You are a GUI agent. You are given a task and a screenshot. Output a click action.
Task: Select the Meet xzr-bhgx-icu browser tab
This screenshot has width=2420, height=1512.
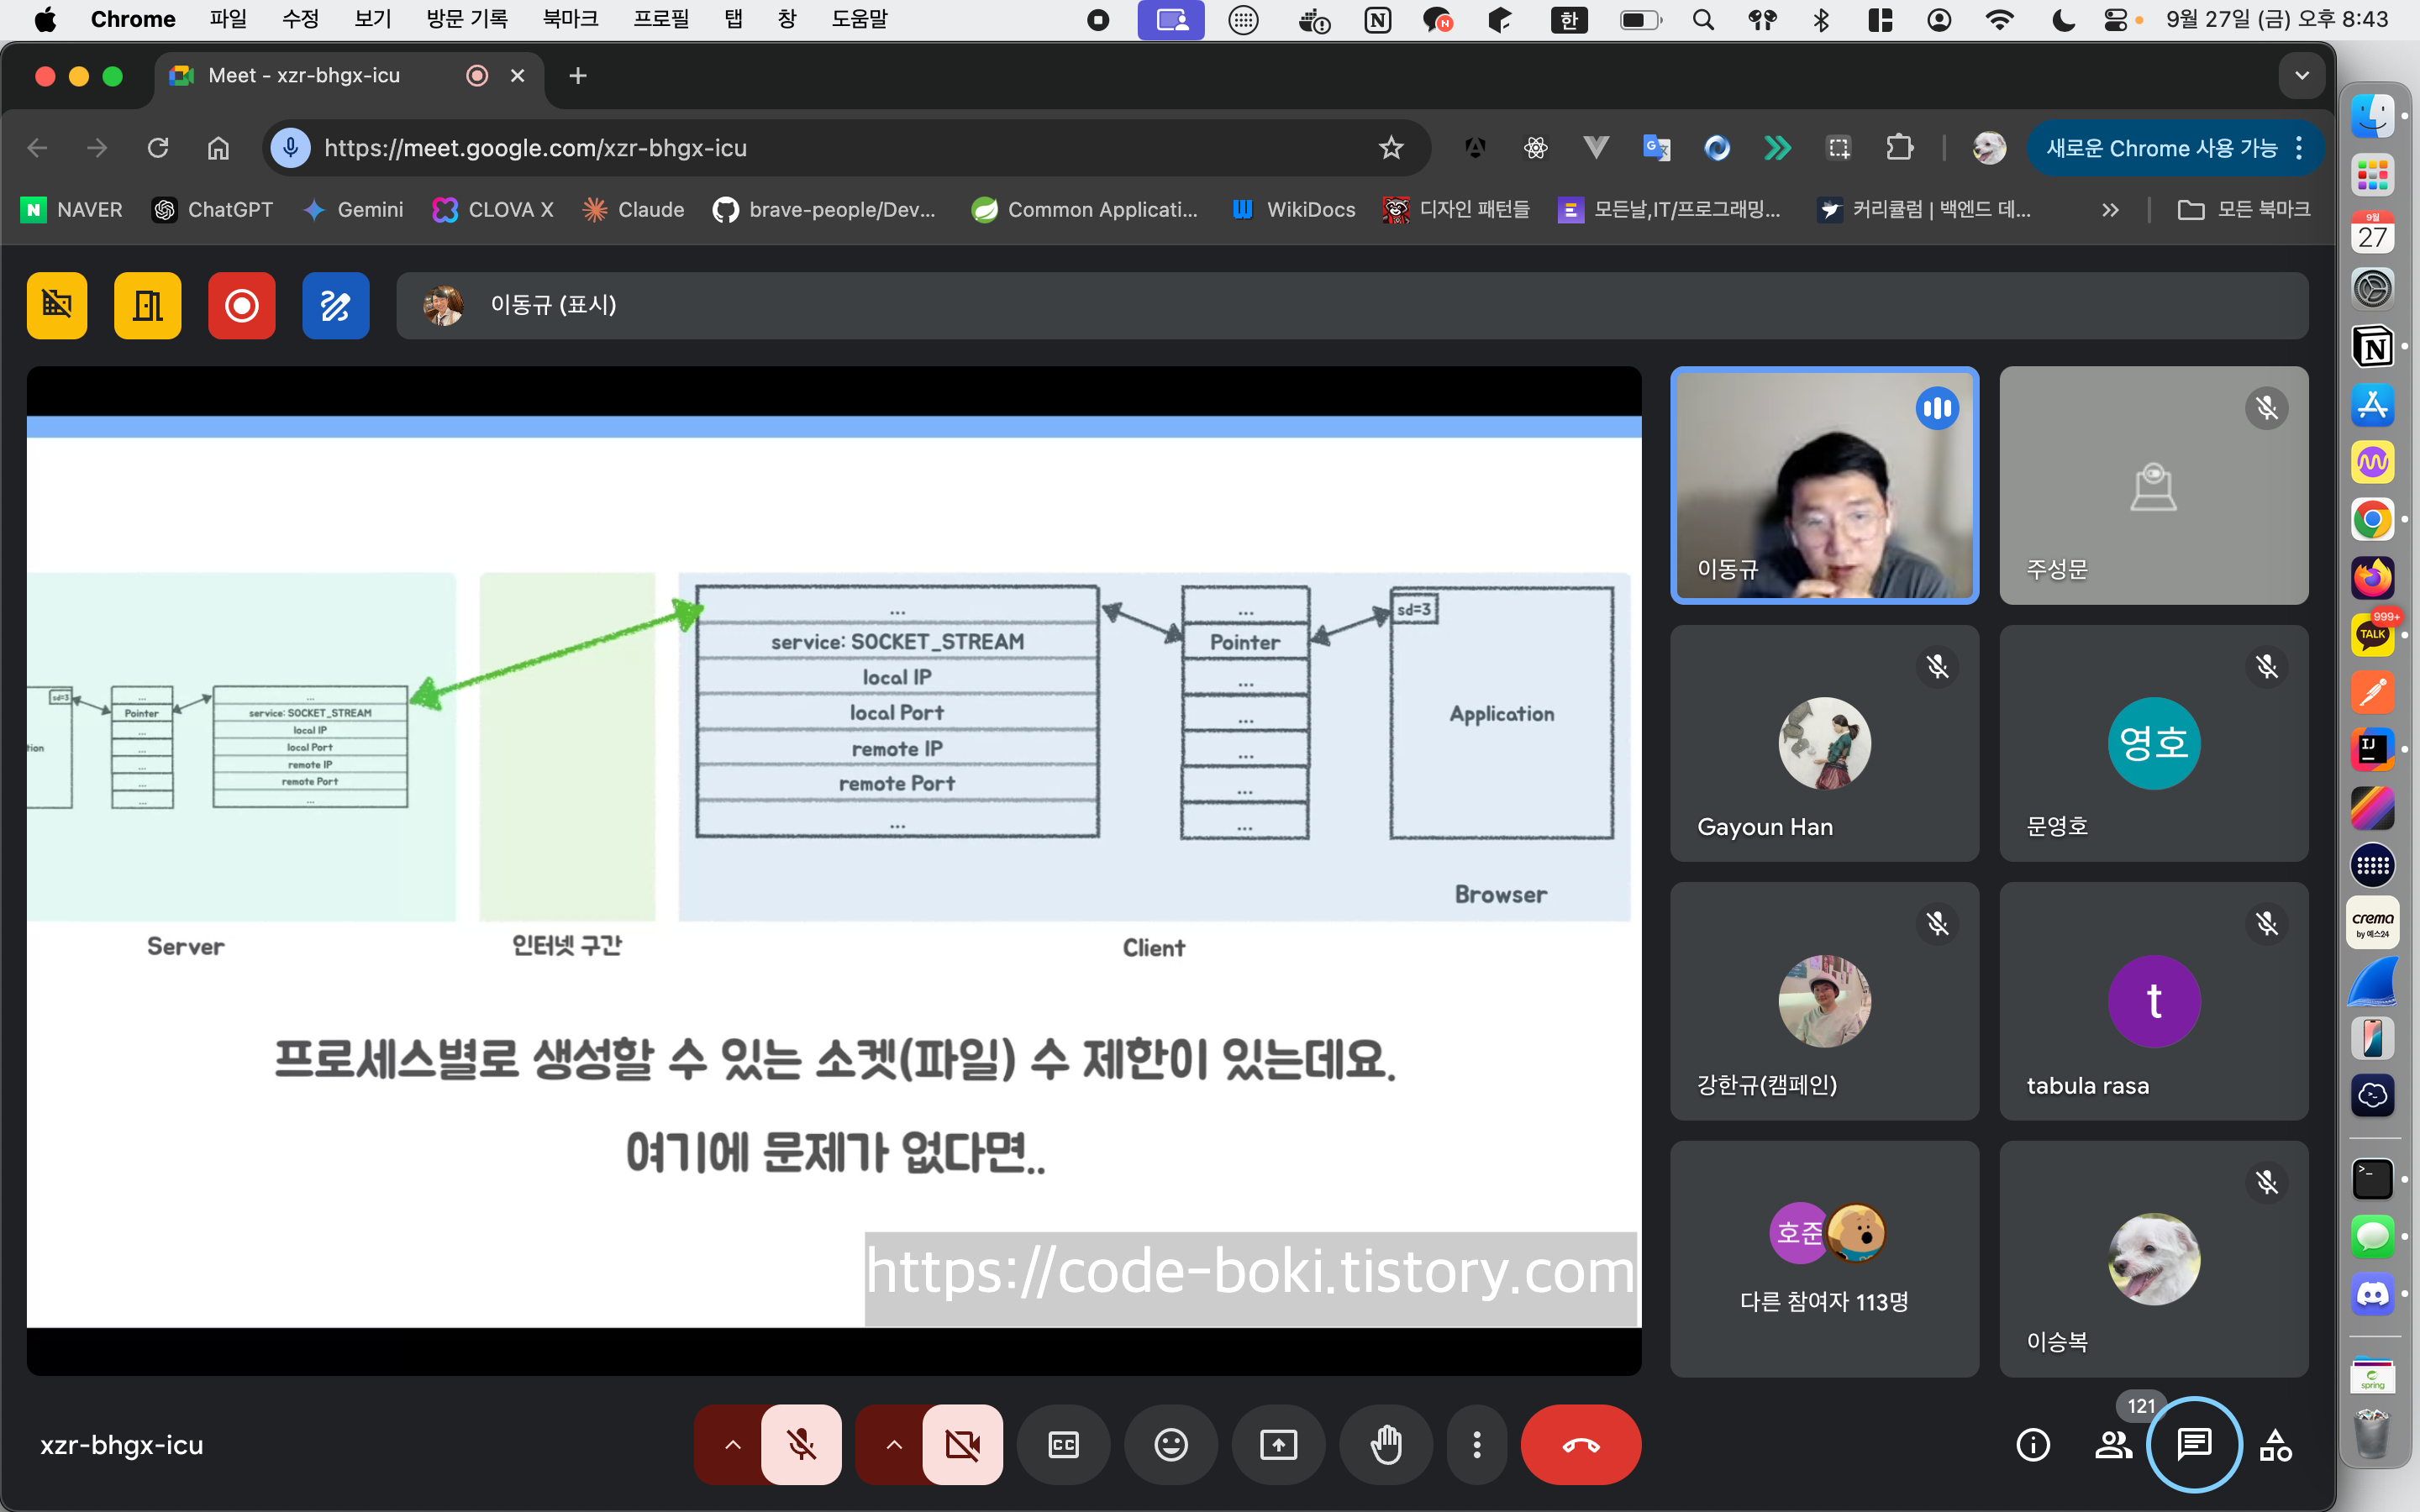304,76
